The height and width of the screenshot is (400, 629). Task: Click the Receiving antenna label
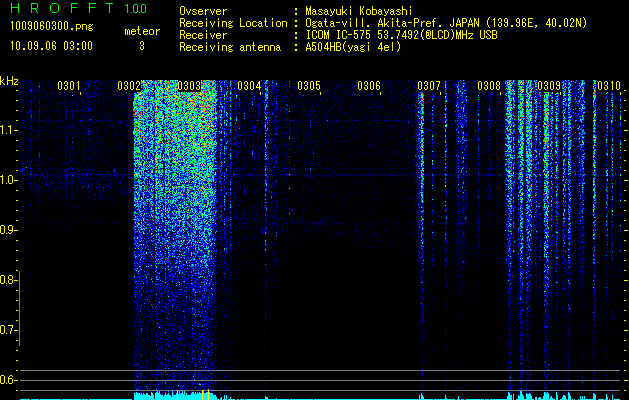click(230, 47)
